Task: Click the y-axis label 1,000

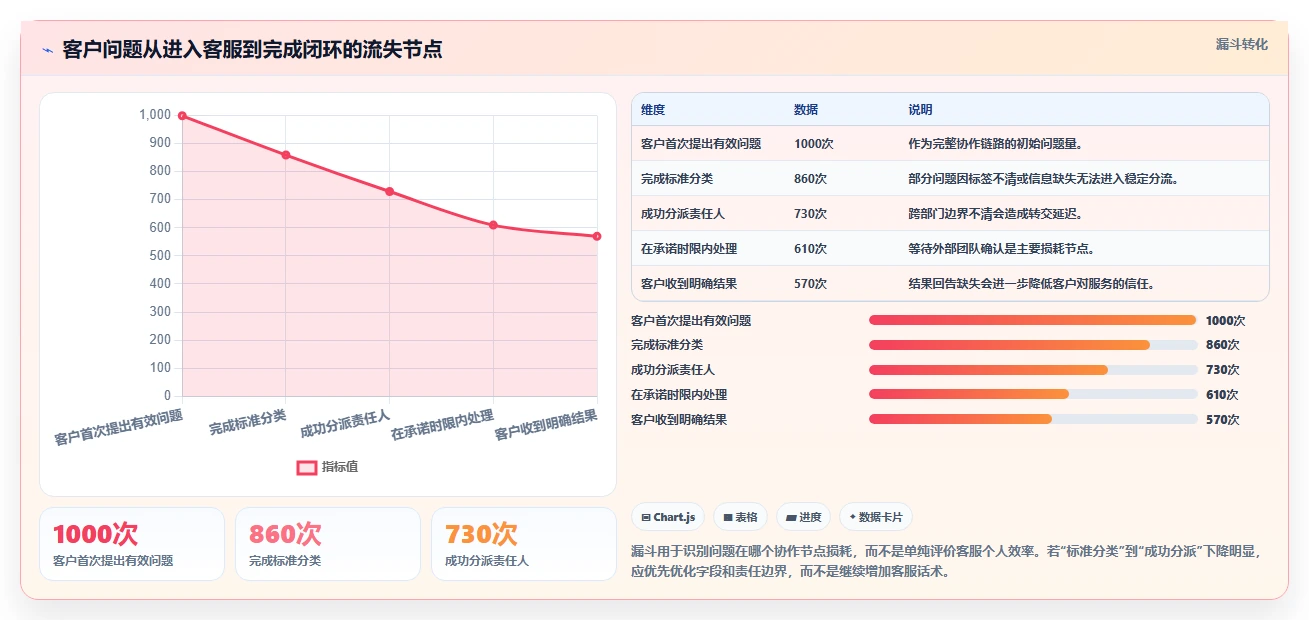Action: 155,116
